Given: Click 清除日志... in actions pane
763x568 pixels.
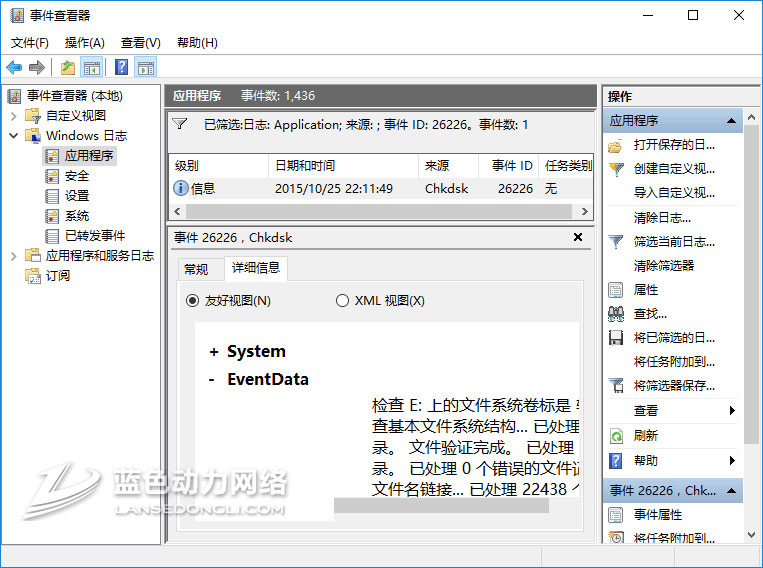Looking at the screenshot, I should [x=661, y=217].
